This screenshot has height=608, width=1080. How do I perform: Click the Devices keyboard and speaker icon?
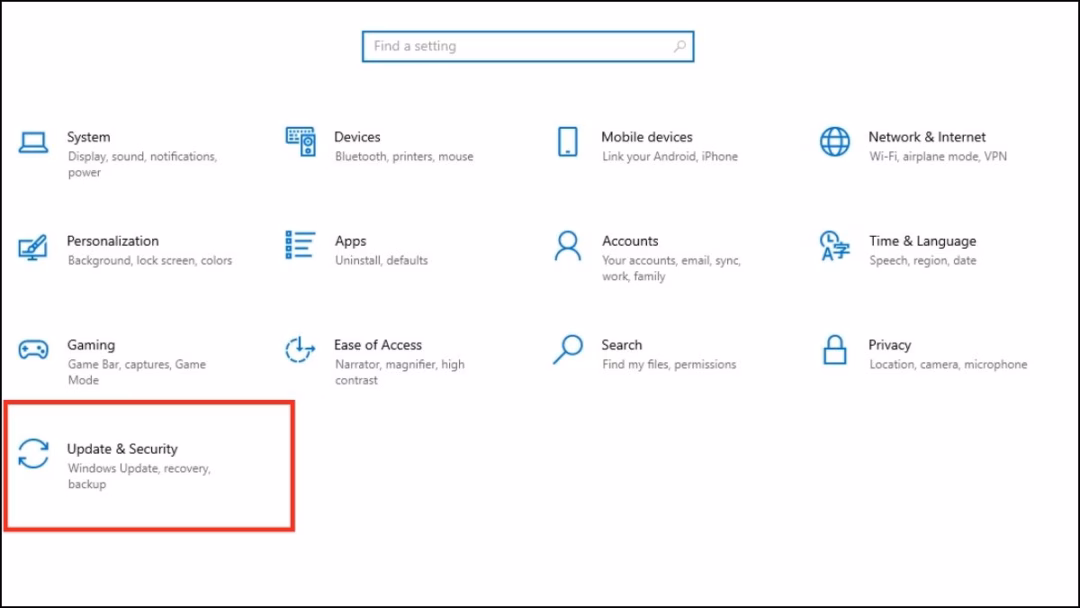click(300, 142)
